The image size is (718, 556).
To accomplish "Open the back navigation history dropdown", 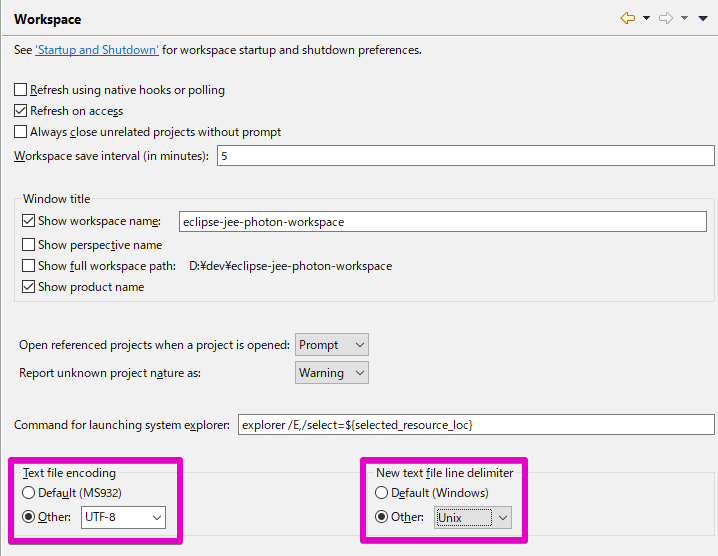I will 646,18.
